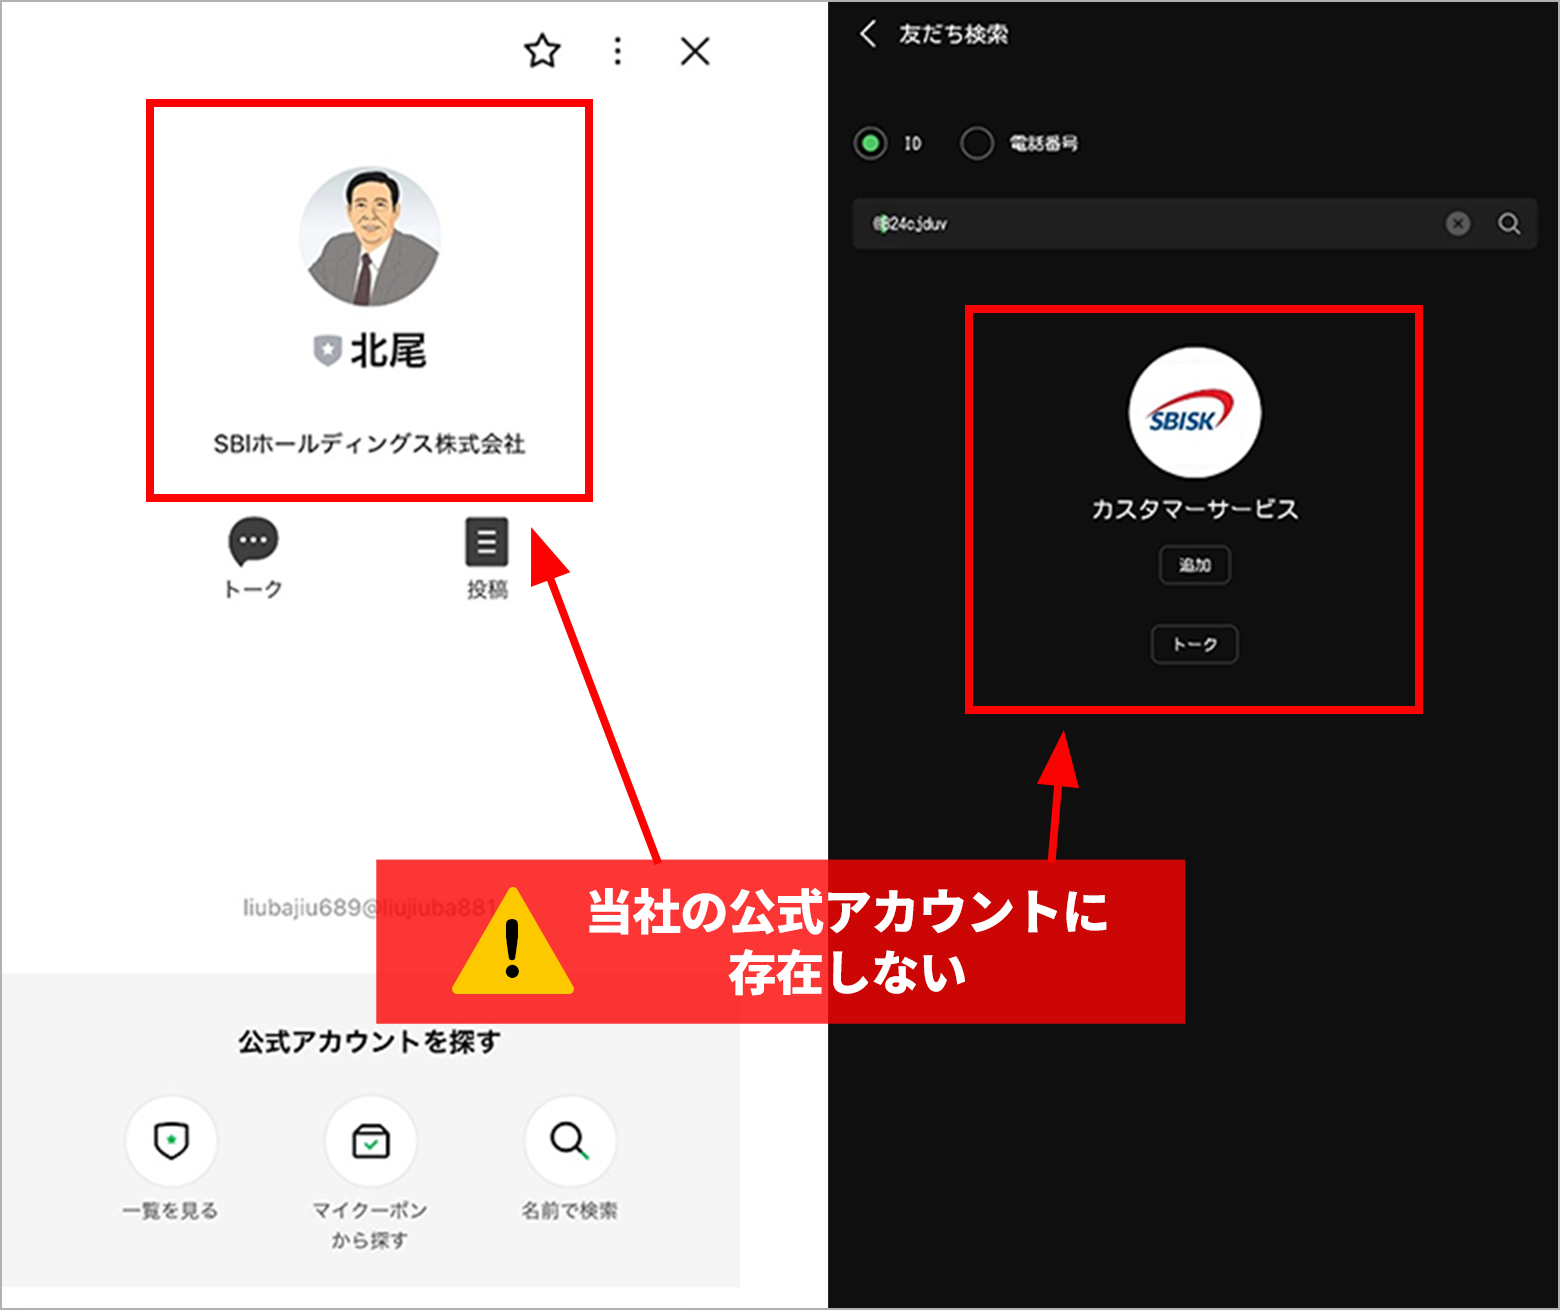This screenshot has width=1560, height=1310.
Task: Click the 北尾 account name
Action: [x=388, y=351]
